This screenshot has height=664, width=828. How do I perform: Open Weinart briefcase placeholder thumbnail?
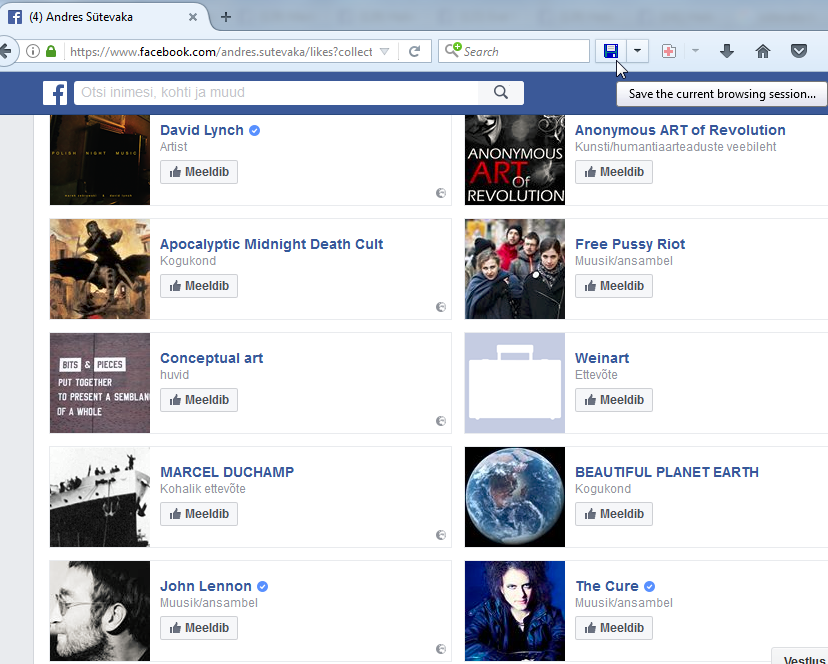tap(515, 383)
